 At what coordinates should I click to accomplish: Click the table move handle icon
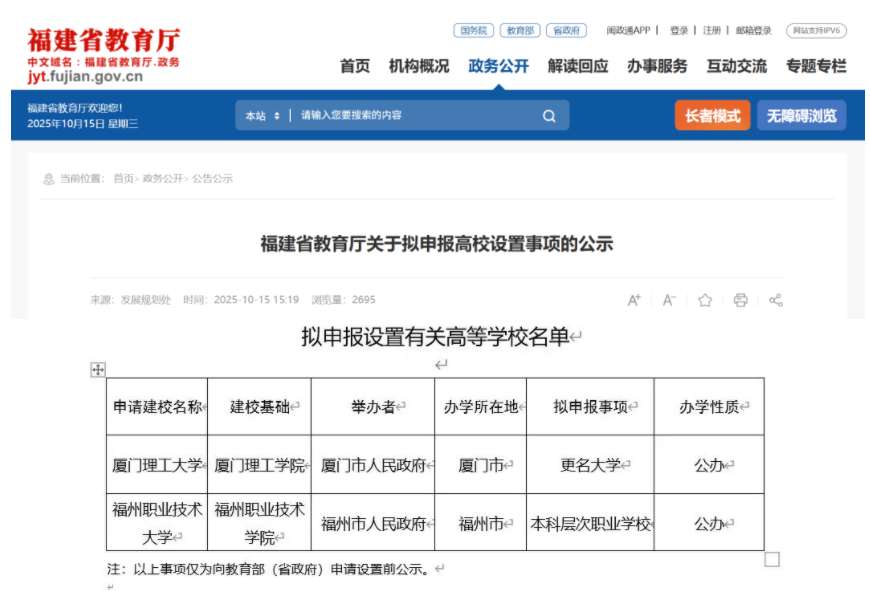pos(98,370)
